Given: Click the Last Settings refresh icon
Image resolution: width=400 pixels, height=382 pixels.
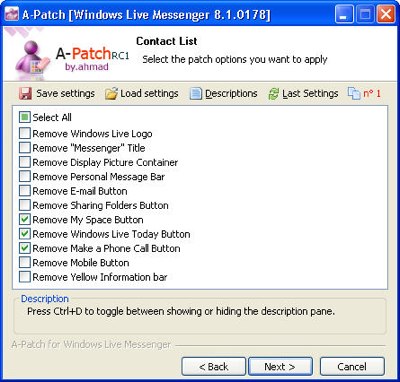Looking at the screenshot, I should 274,94.
